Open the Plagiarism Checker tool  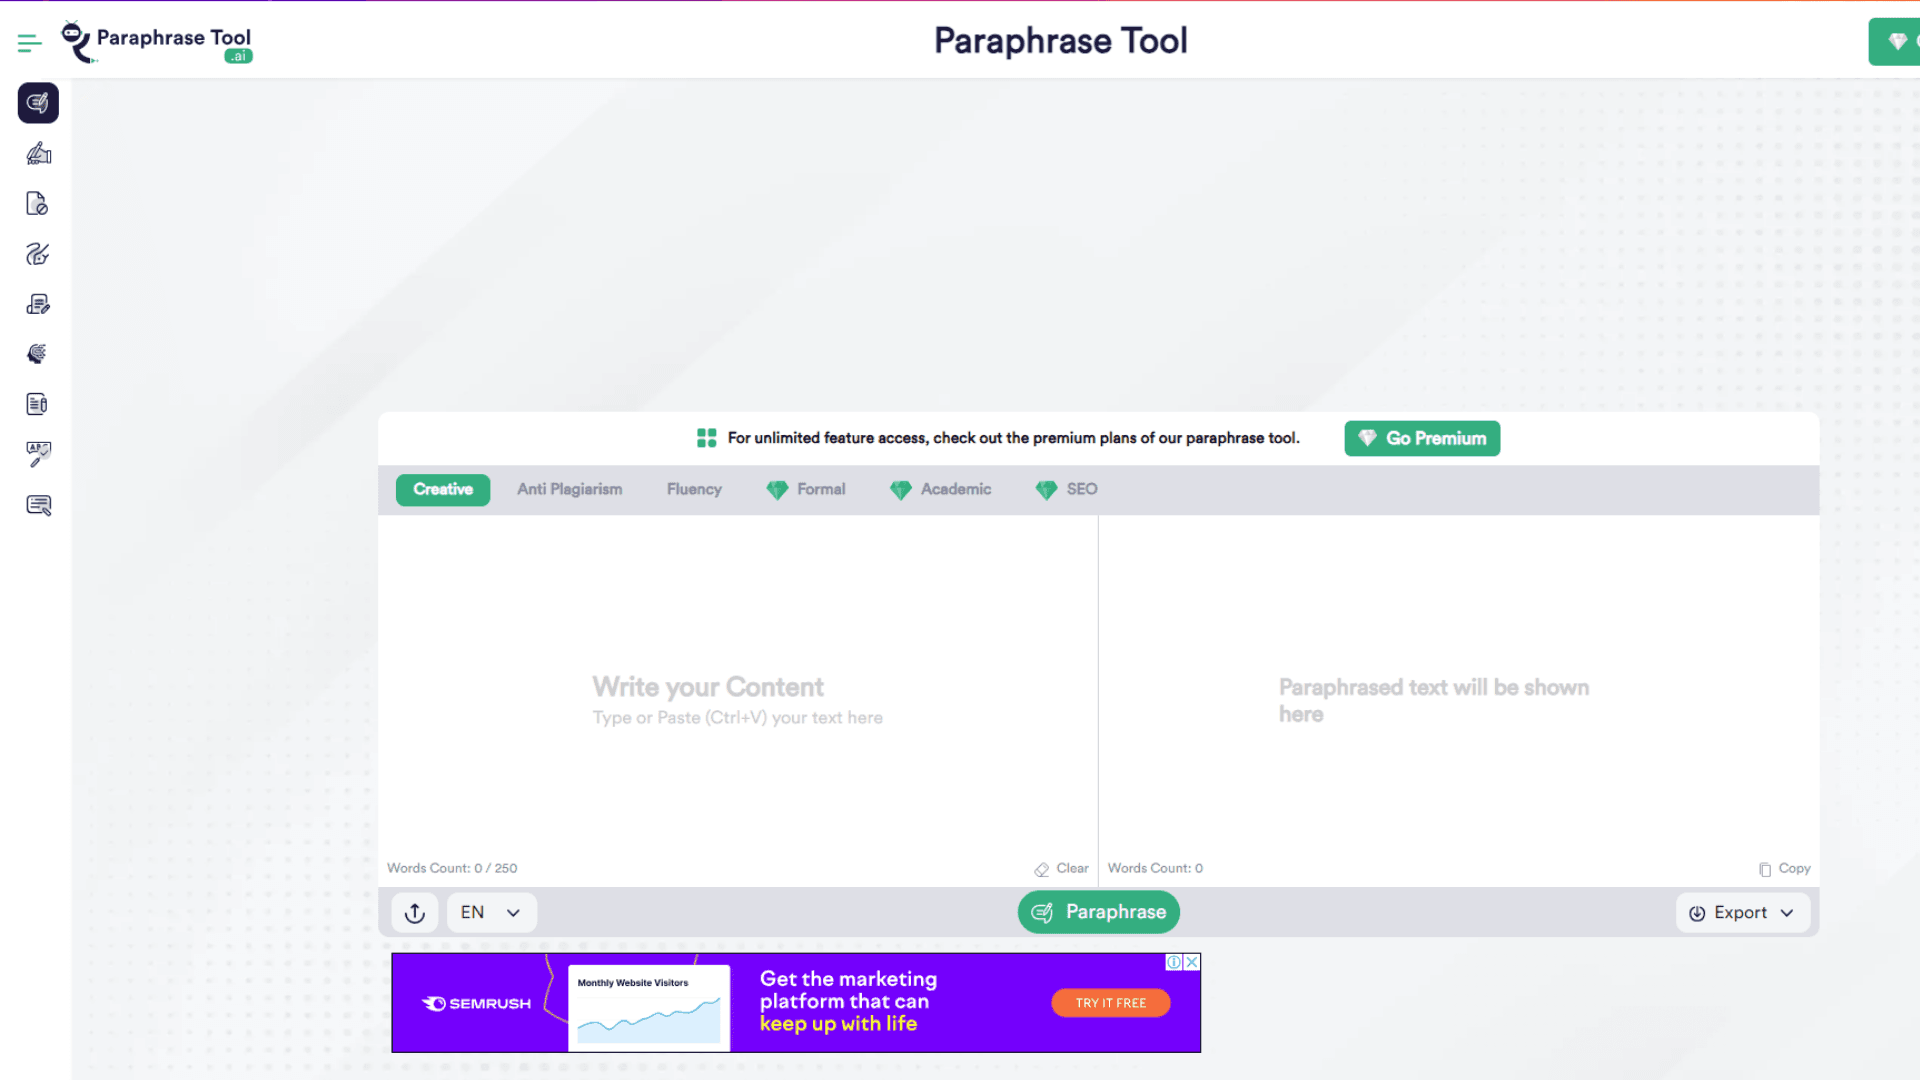point(37,203)
